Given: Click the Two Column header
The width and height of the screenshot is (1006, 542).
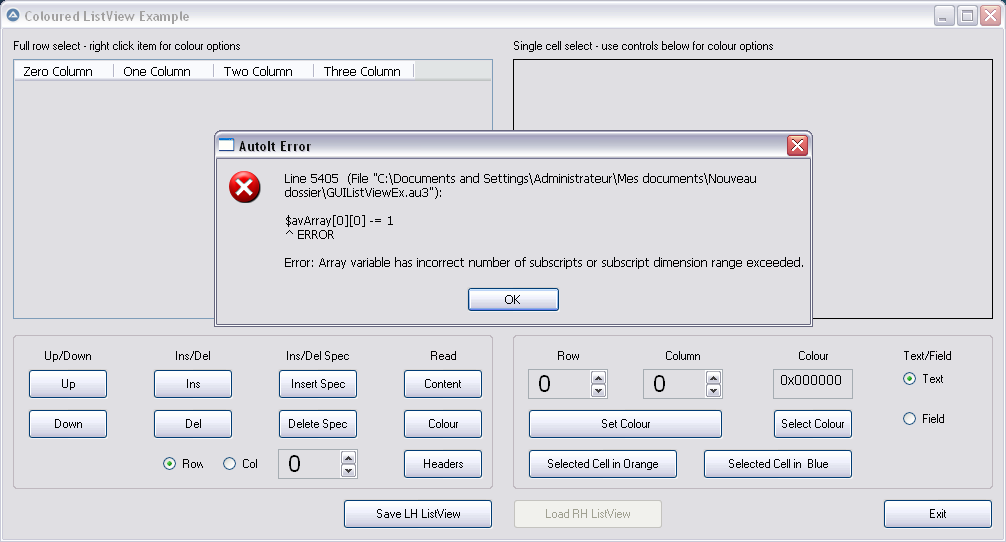Looking at the screenshot, I should tap(264, 71).
